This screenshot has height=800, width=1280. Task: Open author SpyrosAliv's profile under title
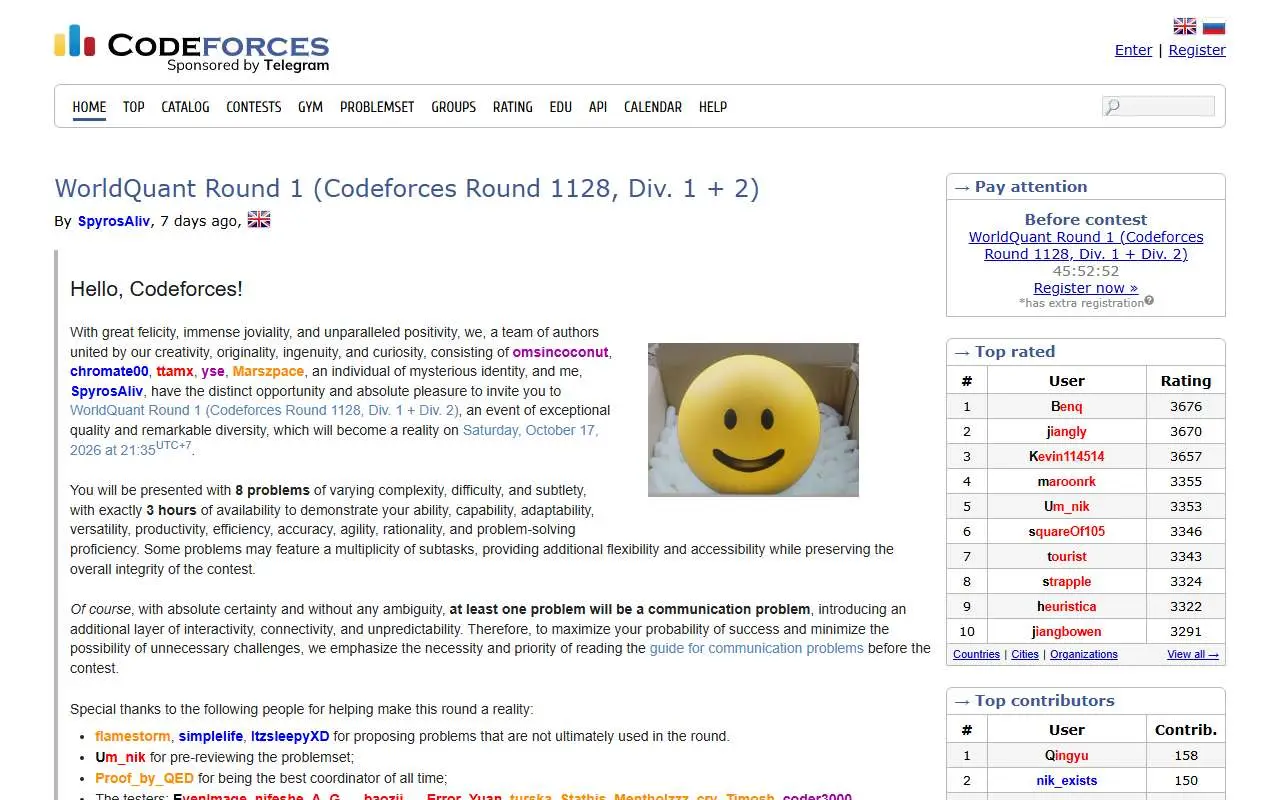[x=114, y=221]
